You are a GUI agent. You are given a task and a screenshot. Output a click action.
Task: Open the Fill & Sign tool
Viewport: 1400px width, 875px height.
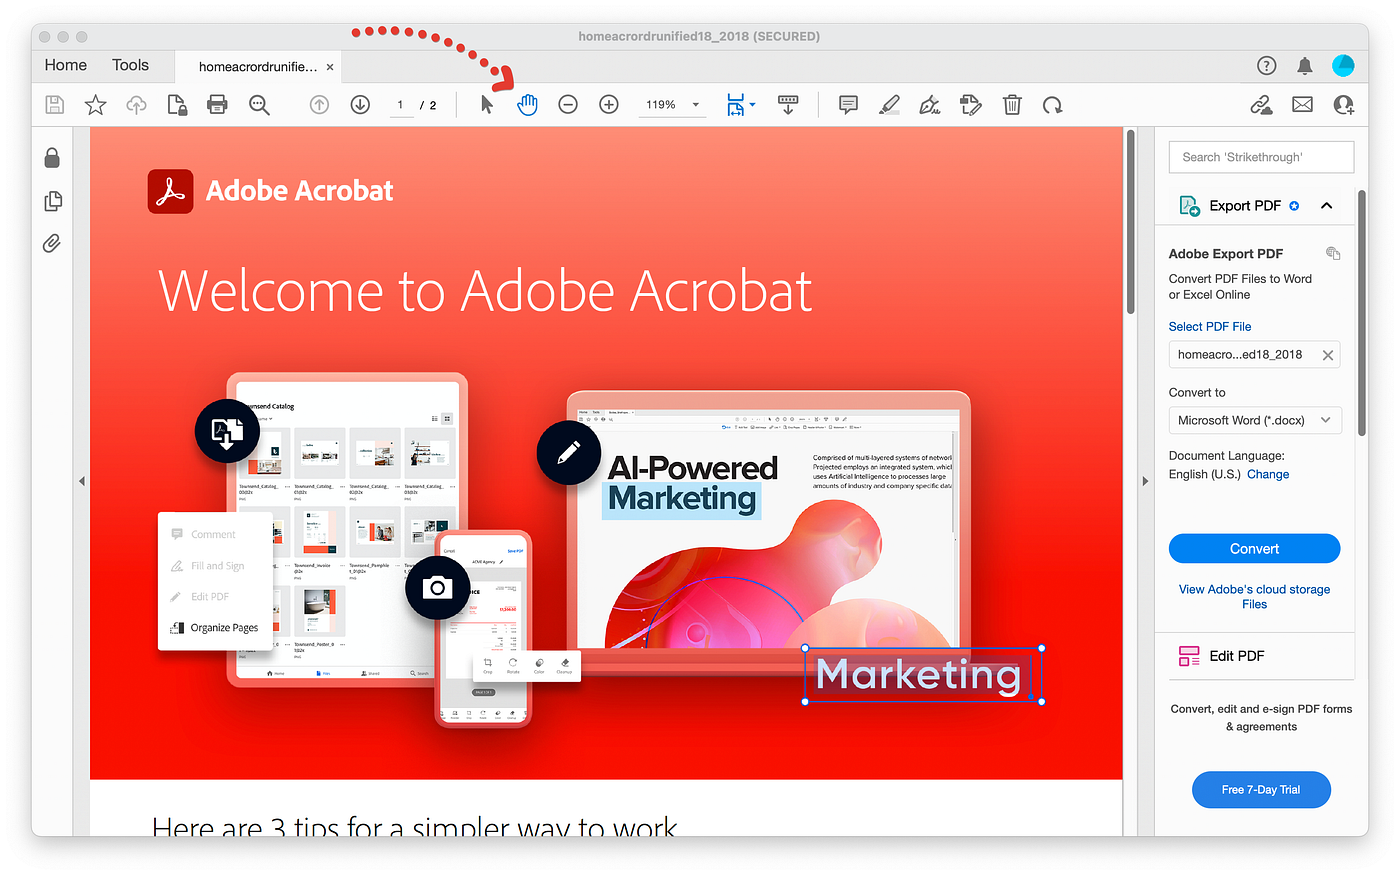pos(928,104)
